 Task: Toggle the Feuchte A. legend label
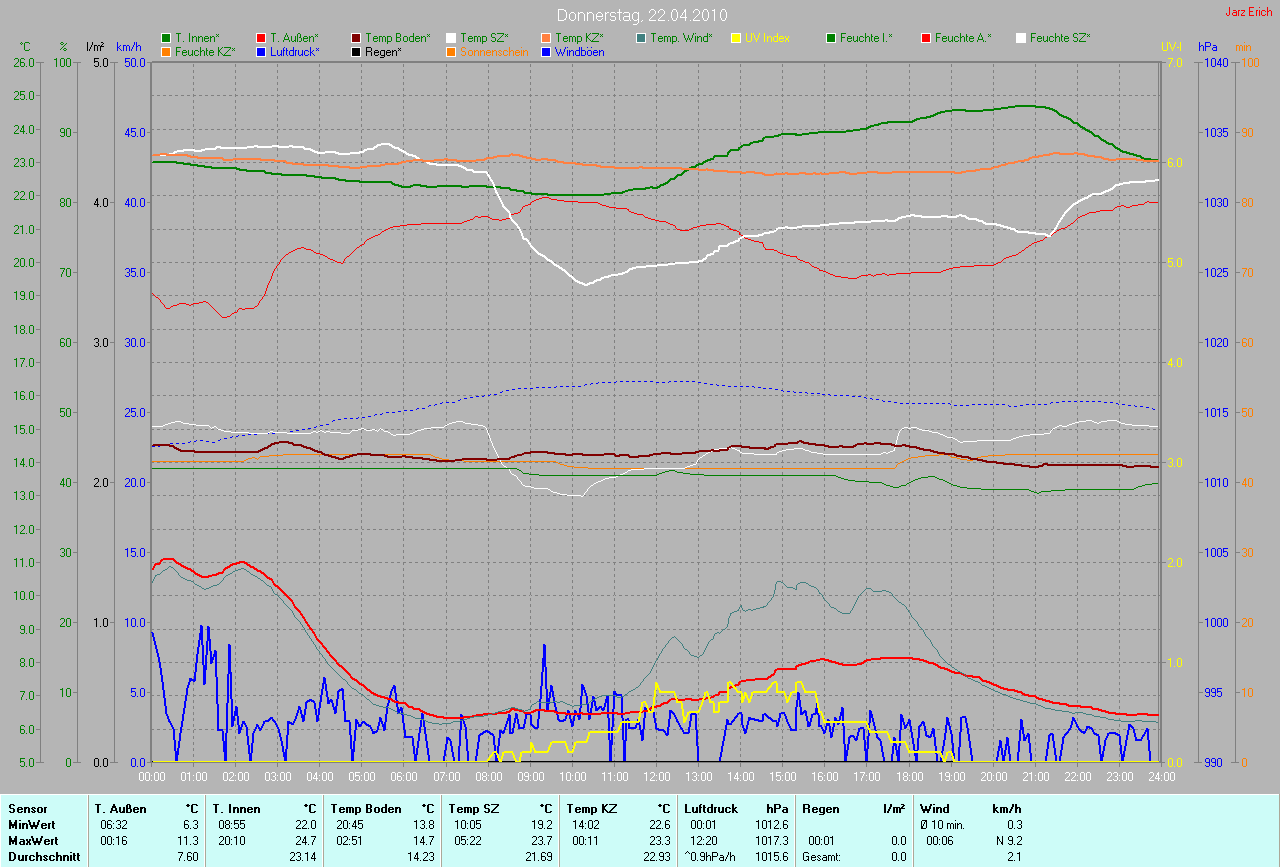click(963, 38)
